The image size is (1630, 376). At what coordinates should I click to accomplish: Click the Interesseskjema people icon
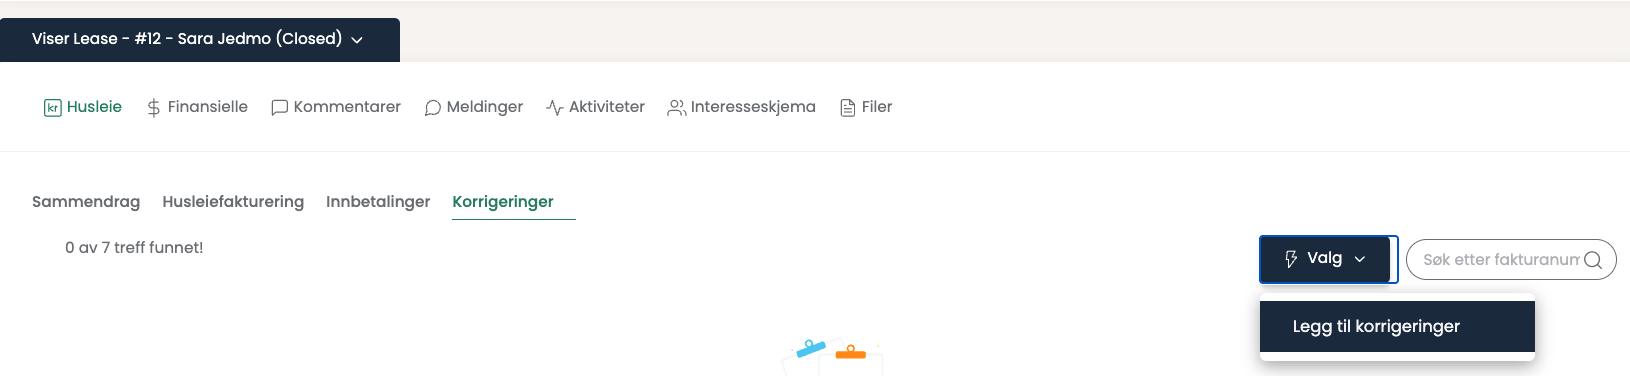[677, 108]
